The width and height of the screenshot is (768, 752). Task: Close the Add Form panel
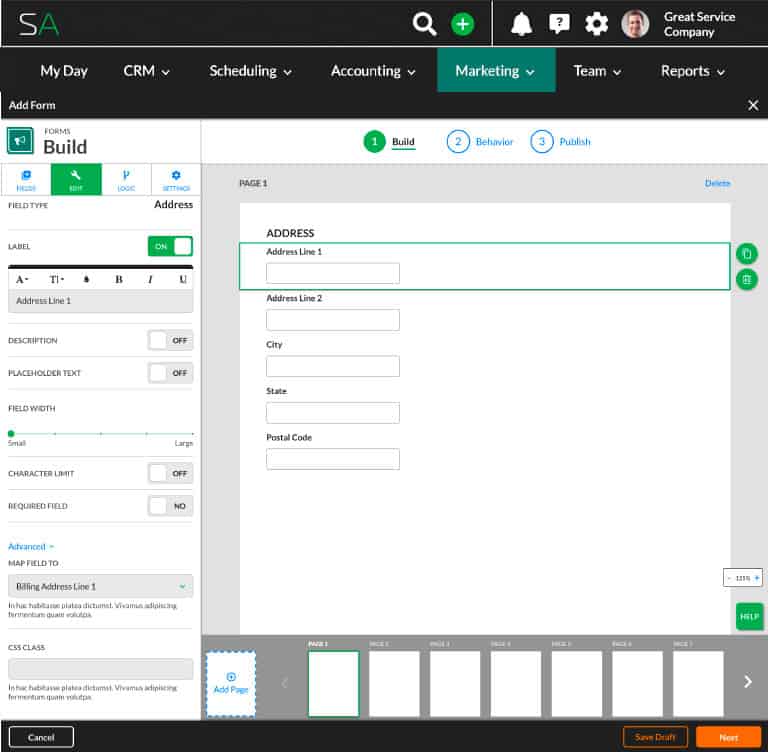point(753,105)
